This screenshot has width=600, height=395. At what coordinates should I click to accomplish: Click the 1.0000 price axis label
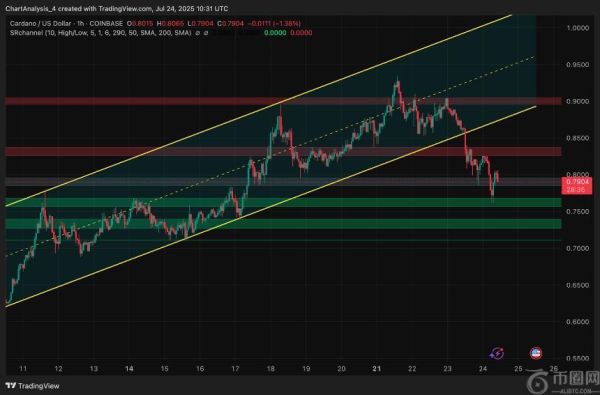[x=577, y=28]
